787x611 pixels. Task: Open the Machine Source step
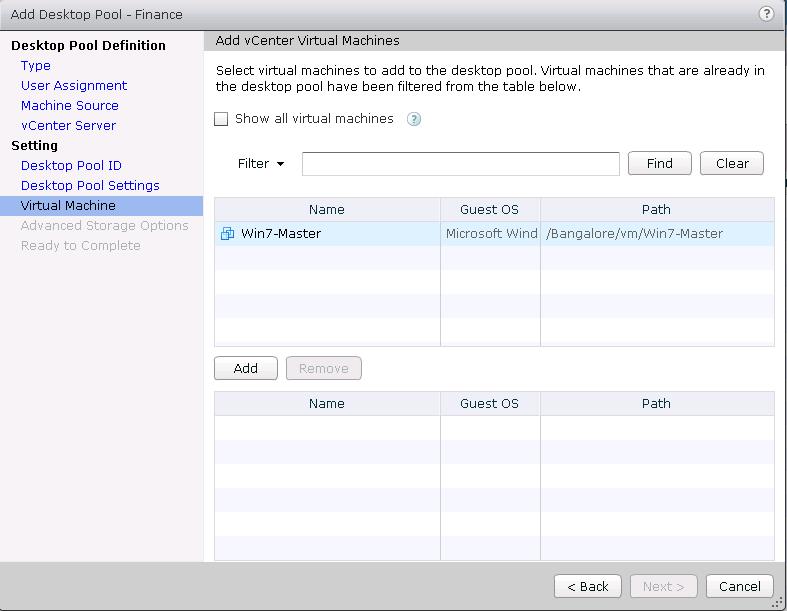coord(70,106)
